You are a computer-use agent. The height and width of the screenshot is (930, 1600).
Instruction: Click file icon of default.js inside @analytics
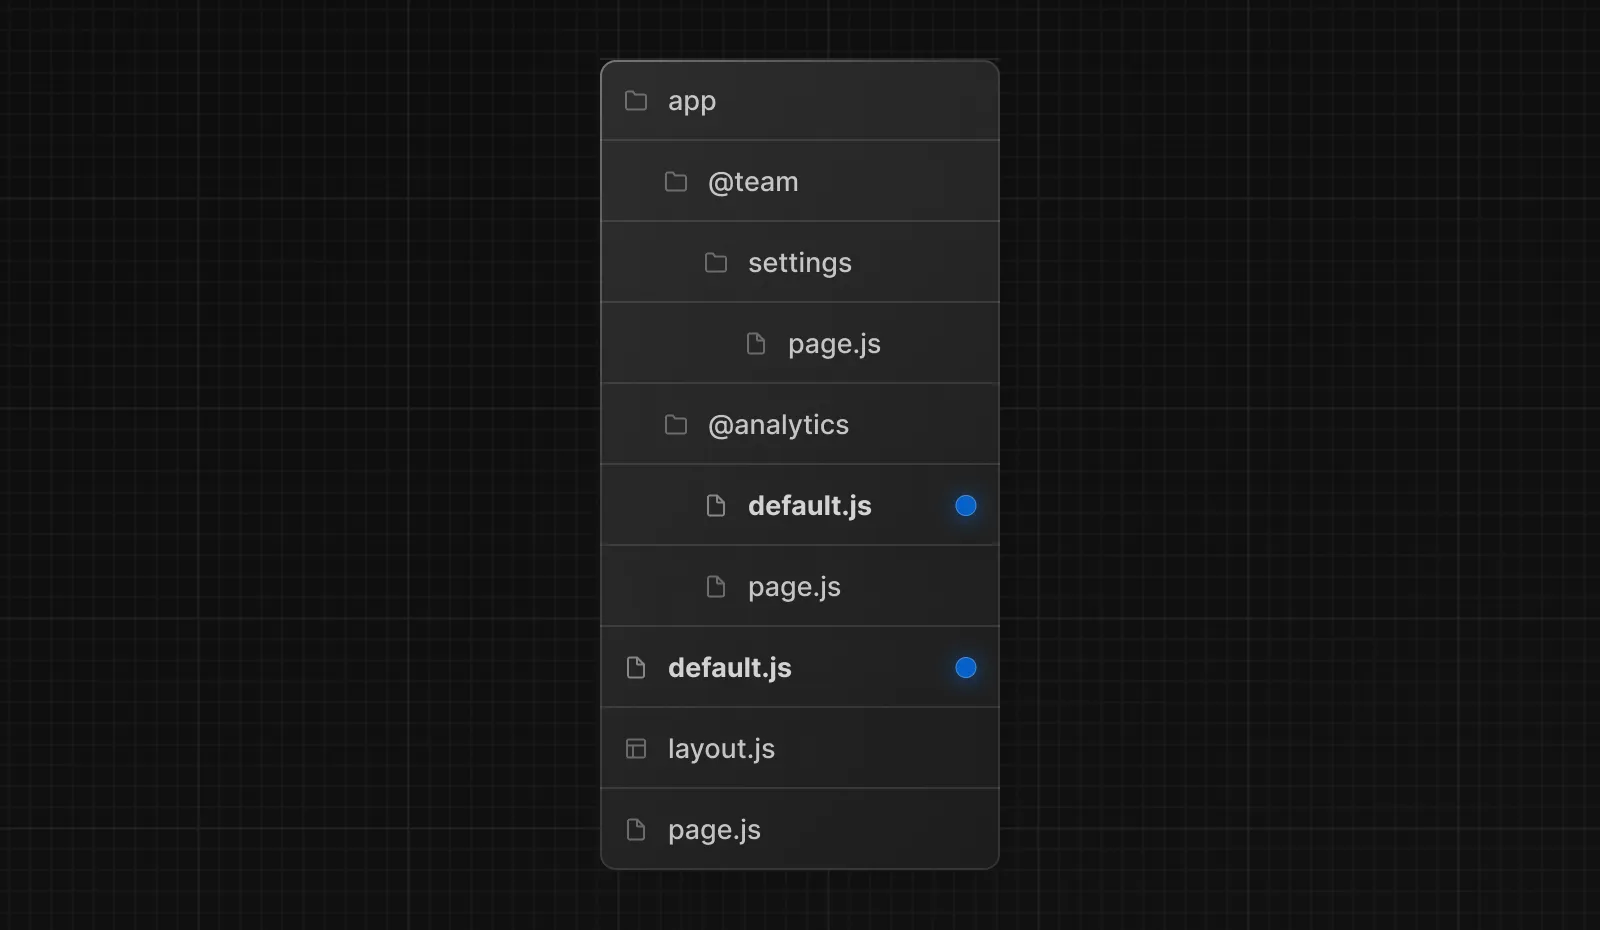click(716, 506)
